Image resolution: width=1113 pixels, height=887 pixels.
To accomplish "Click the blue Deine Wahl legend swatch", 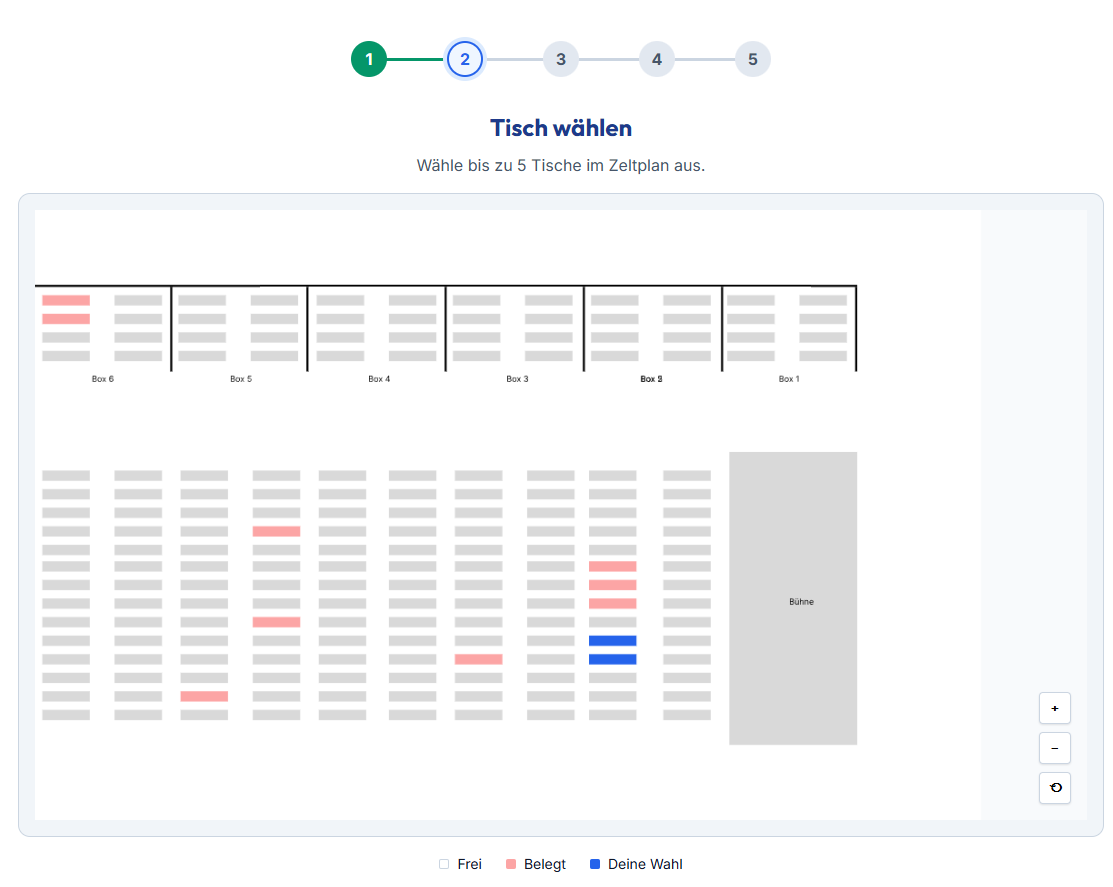I will click(595, 864).
